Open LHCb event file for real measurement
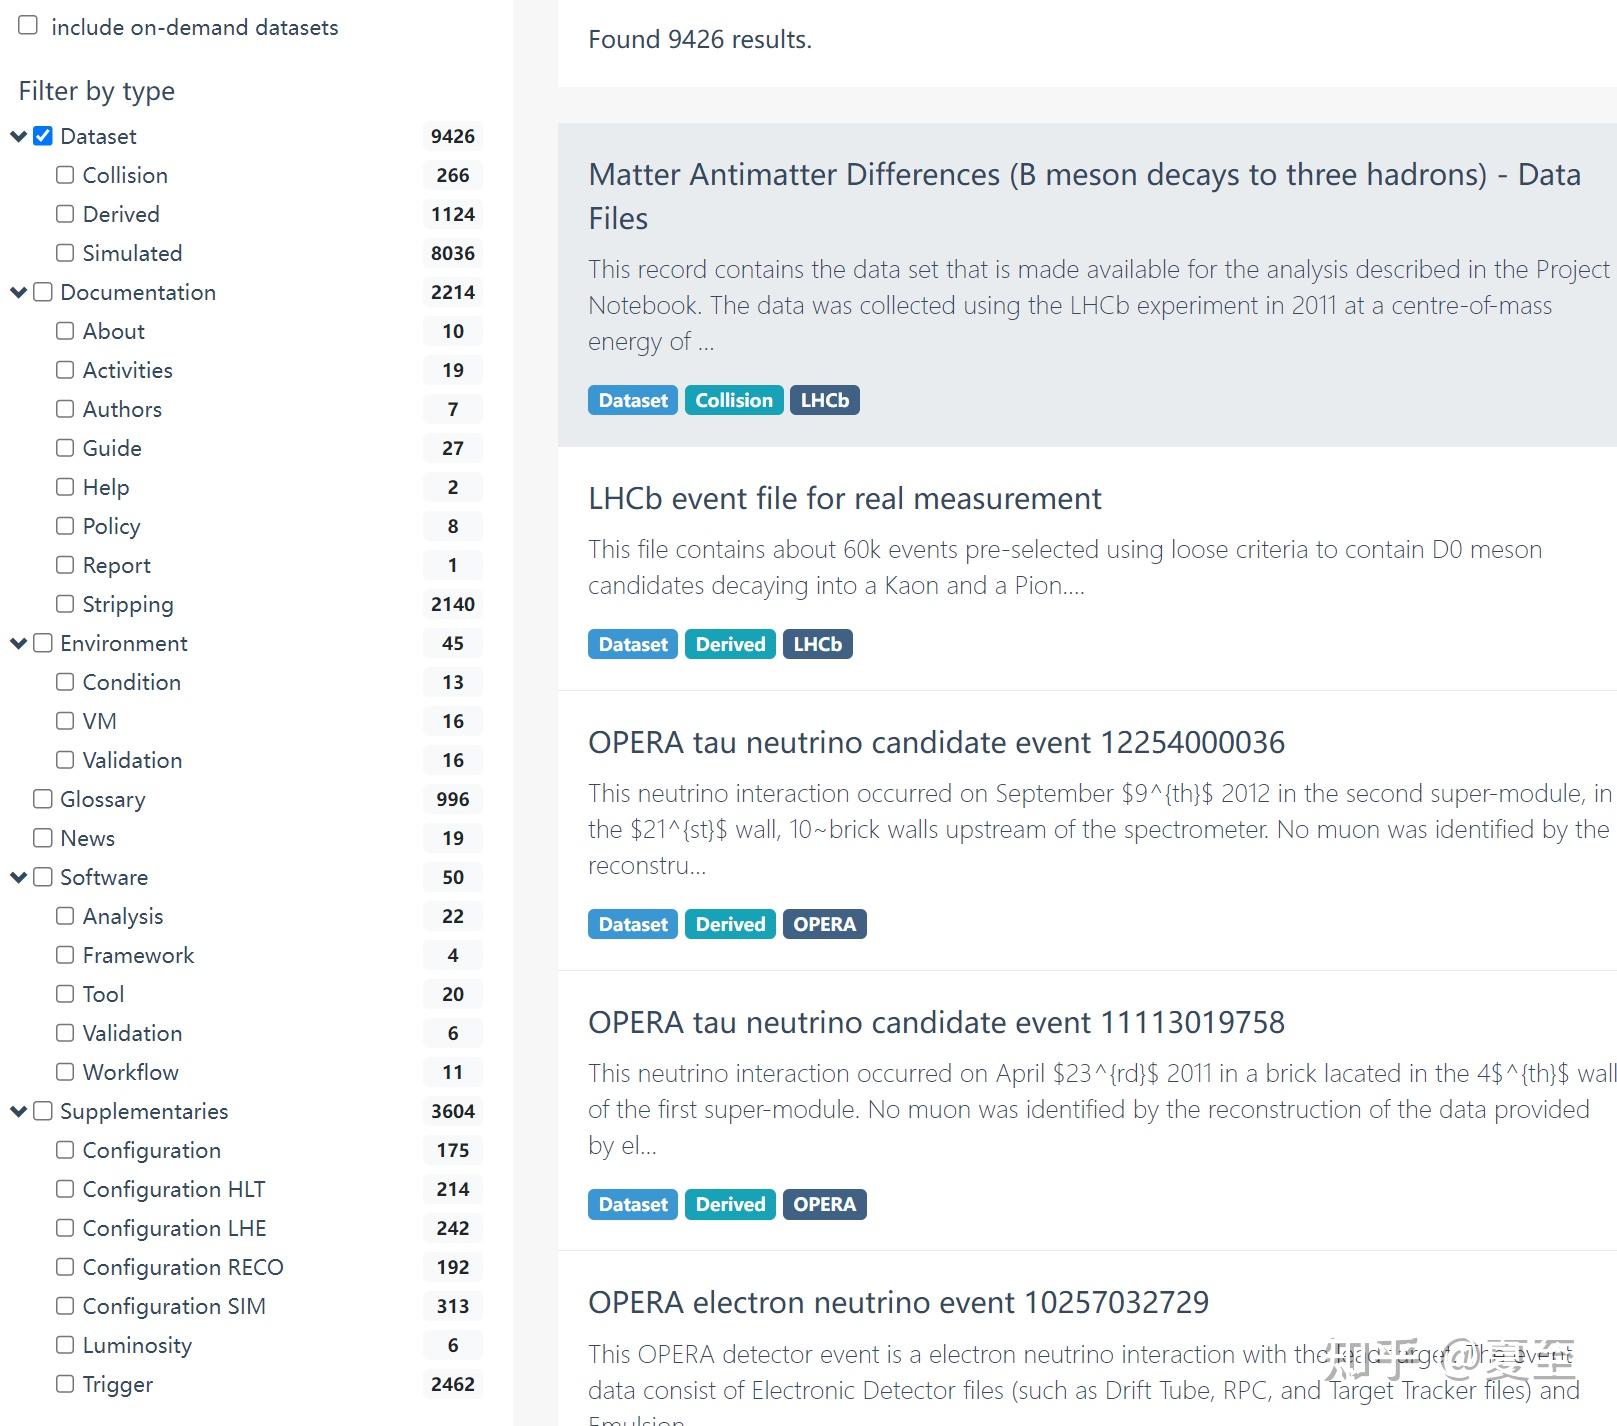Image resolution: width=1617 pixels, height=1426 pixels. point(844,498)
